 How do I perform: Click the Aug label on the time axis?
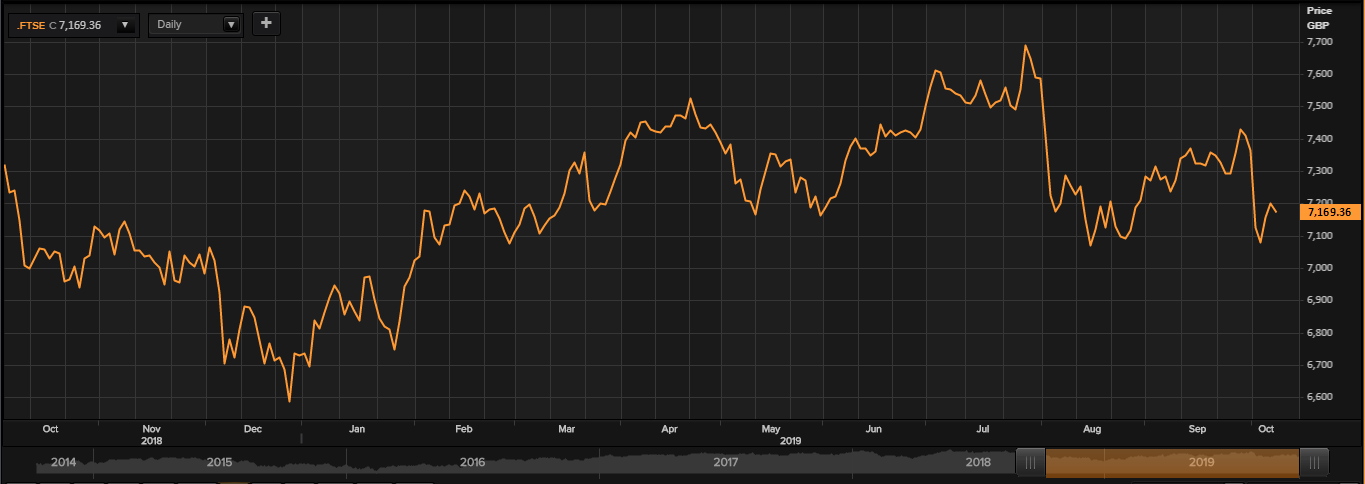coord(1092,429)
